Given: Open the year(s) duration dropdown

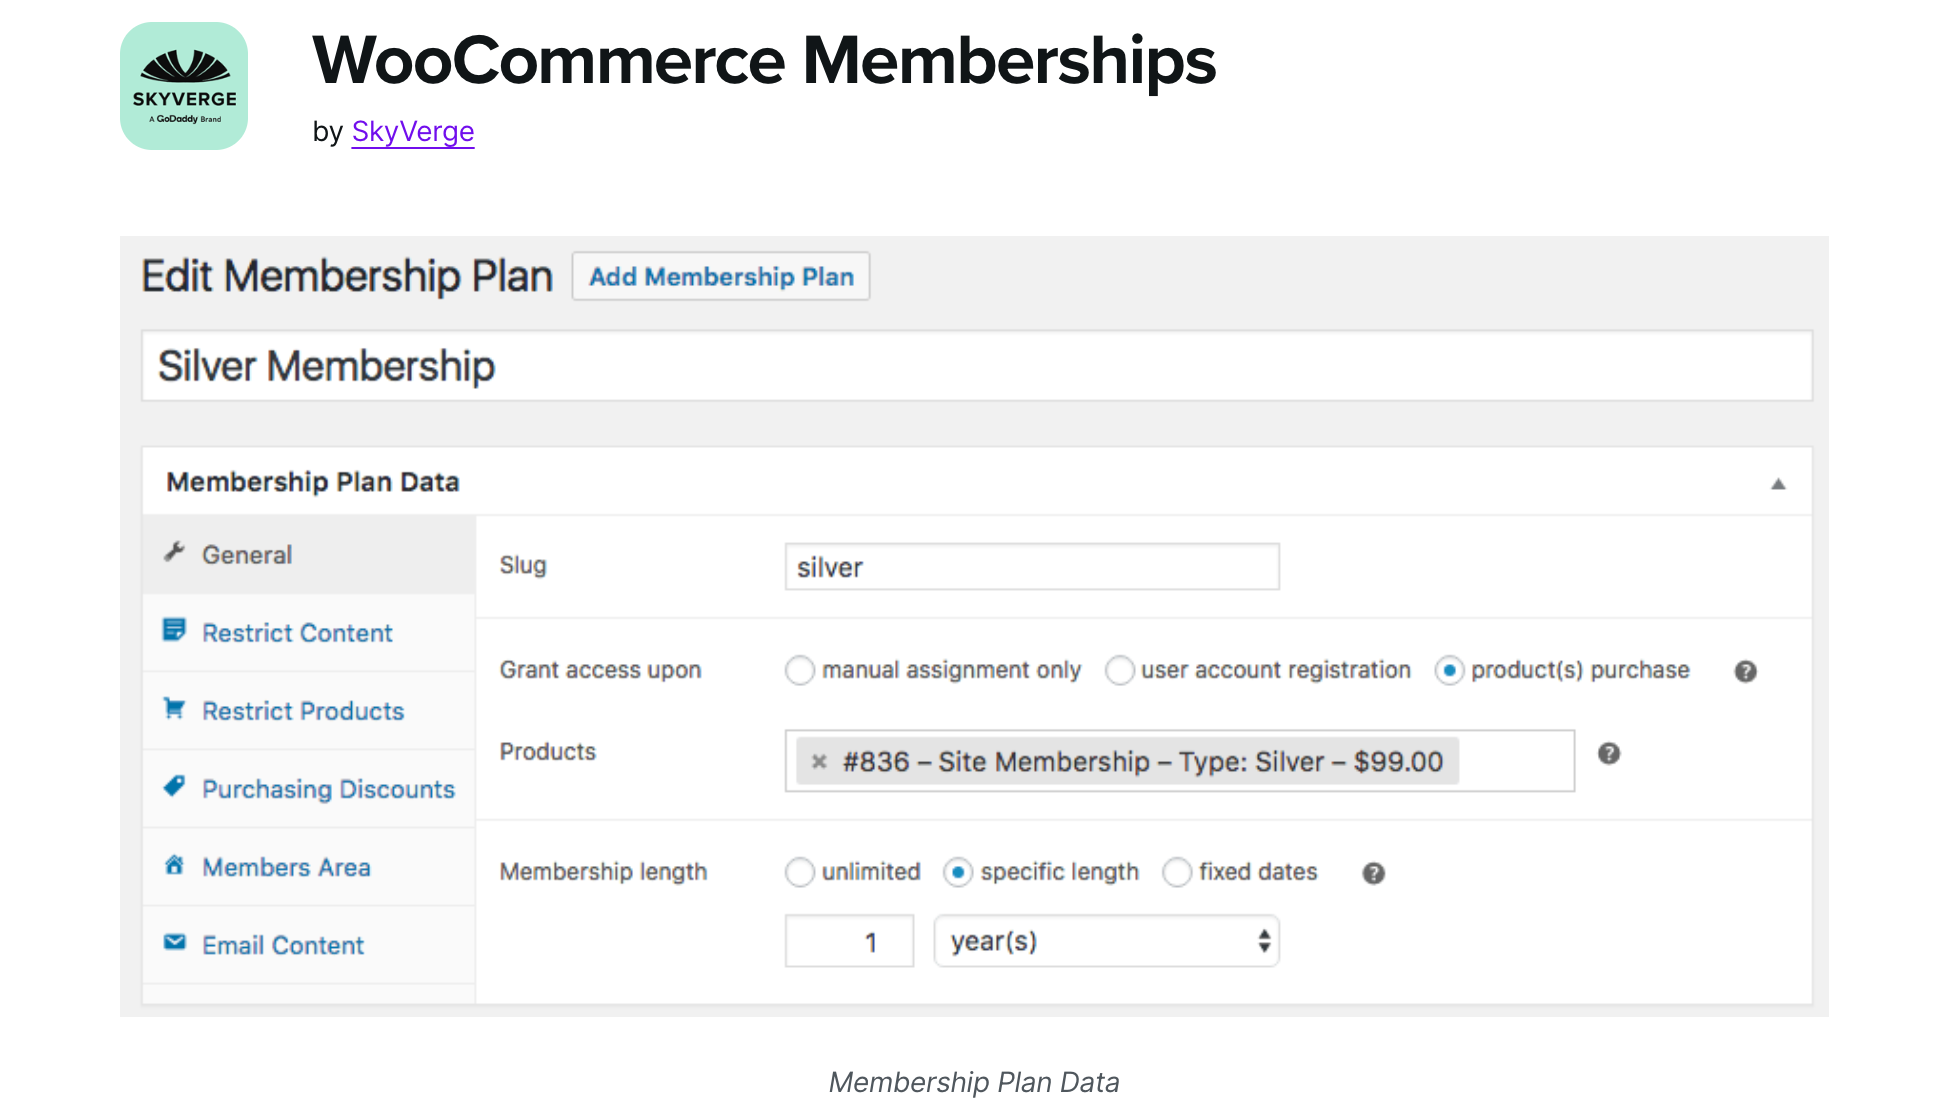Looking at the screenshot, I should point(1105,941).
